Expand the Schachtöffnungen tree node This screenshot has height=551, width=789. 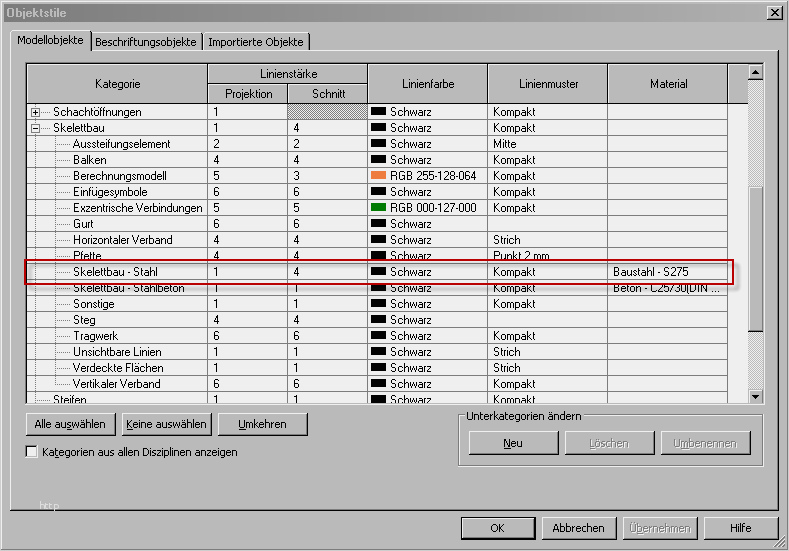(x=36, y=112)
